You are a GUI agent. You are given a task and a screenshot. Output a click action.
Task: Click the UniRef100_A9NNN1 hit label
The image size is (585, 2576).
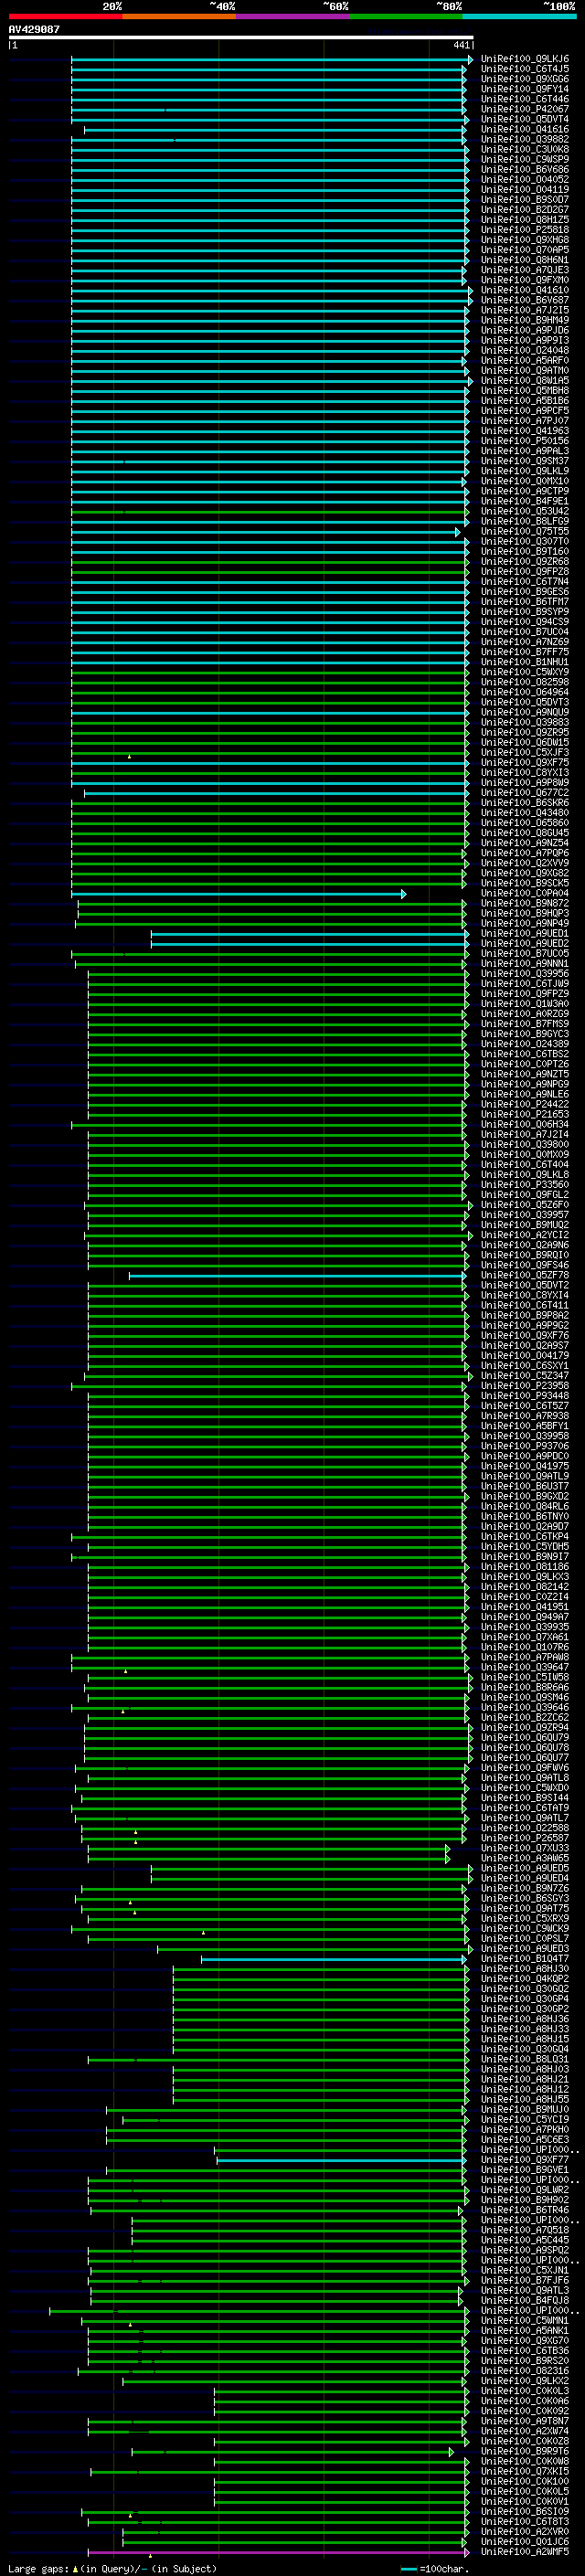pos(525,963)
